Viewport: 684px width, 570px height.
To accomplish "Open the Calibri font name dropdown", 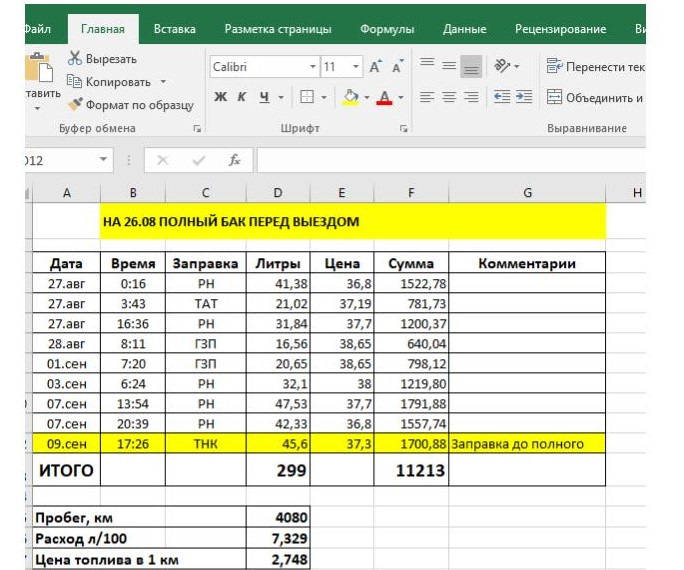I will (x=312, y=67).
